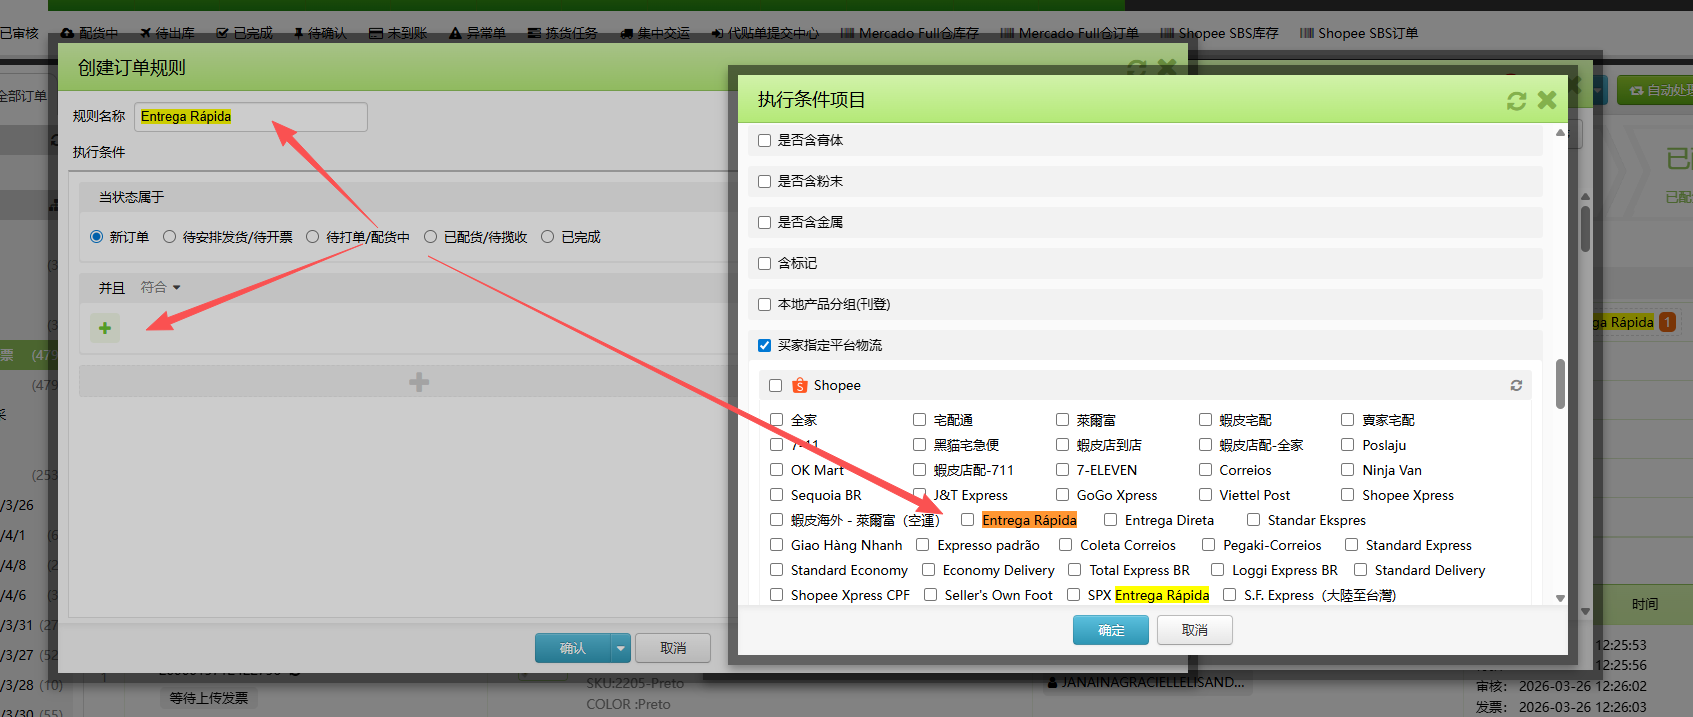Click the green plus add-condition icon

click(x=105, y=328)
